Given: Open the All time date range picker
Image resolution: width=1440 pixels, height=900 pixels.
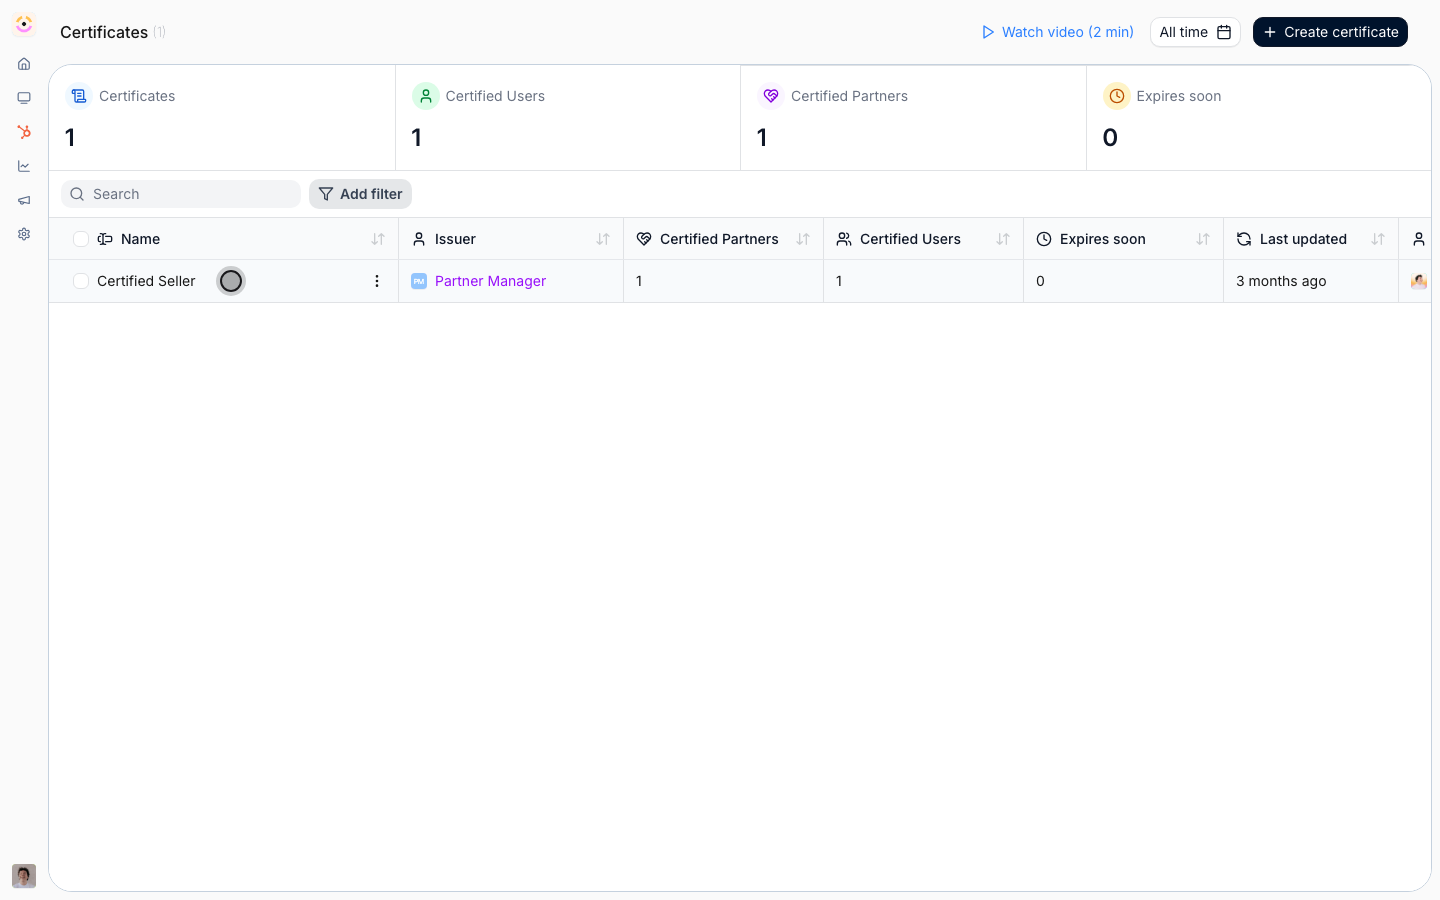Looking at the screenshot, I should tap(1195, 32).
